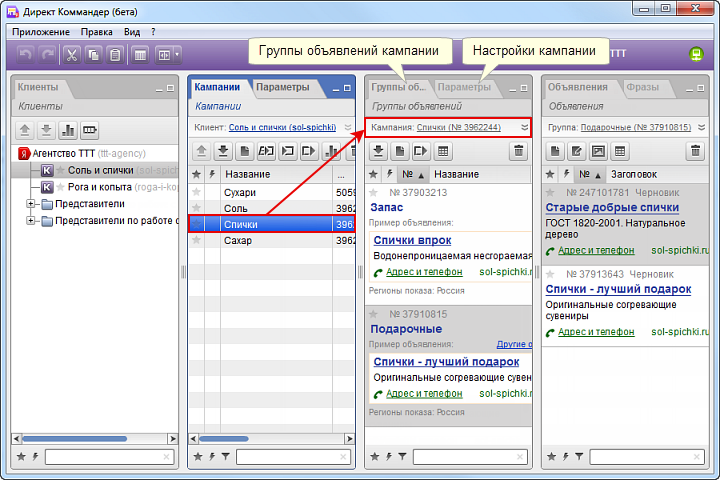Open the panel layout split-button dropdown arrow
The width and height of the screenshot is (720, 480).
pyautogui.click(x=177, y=55)
